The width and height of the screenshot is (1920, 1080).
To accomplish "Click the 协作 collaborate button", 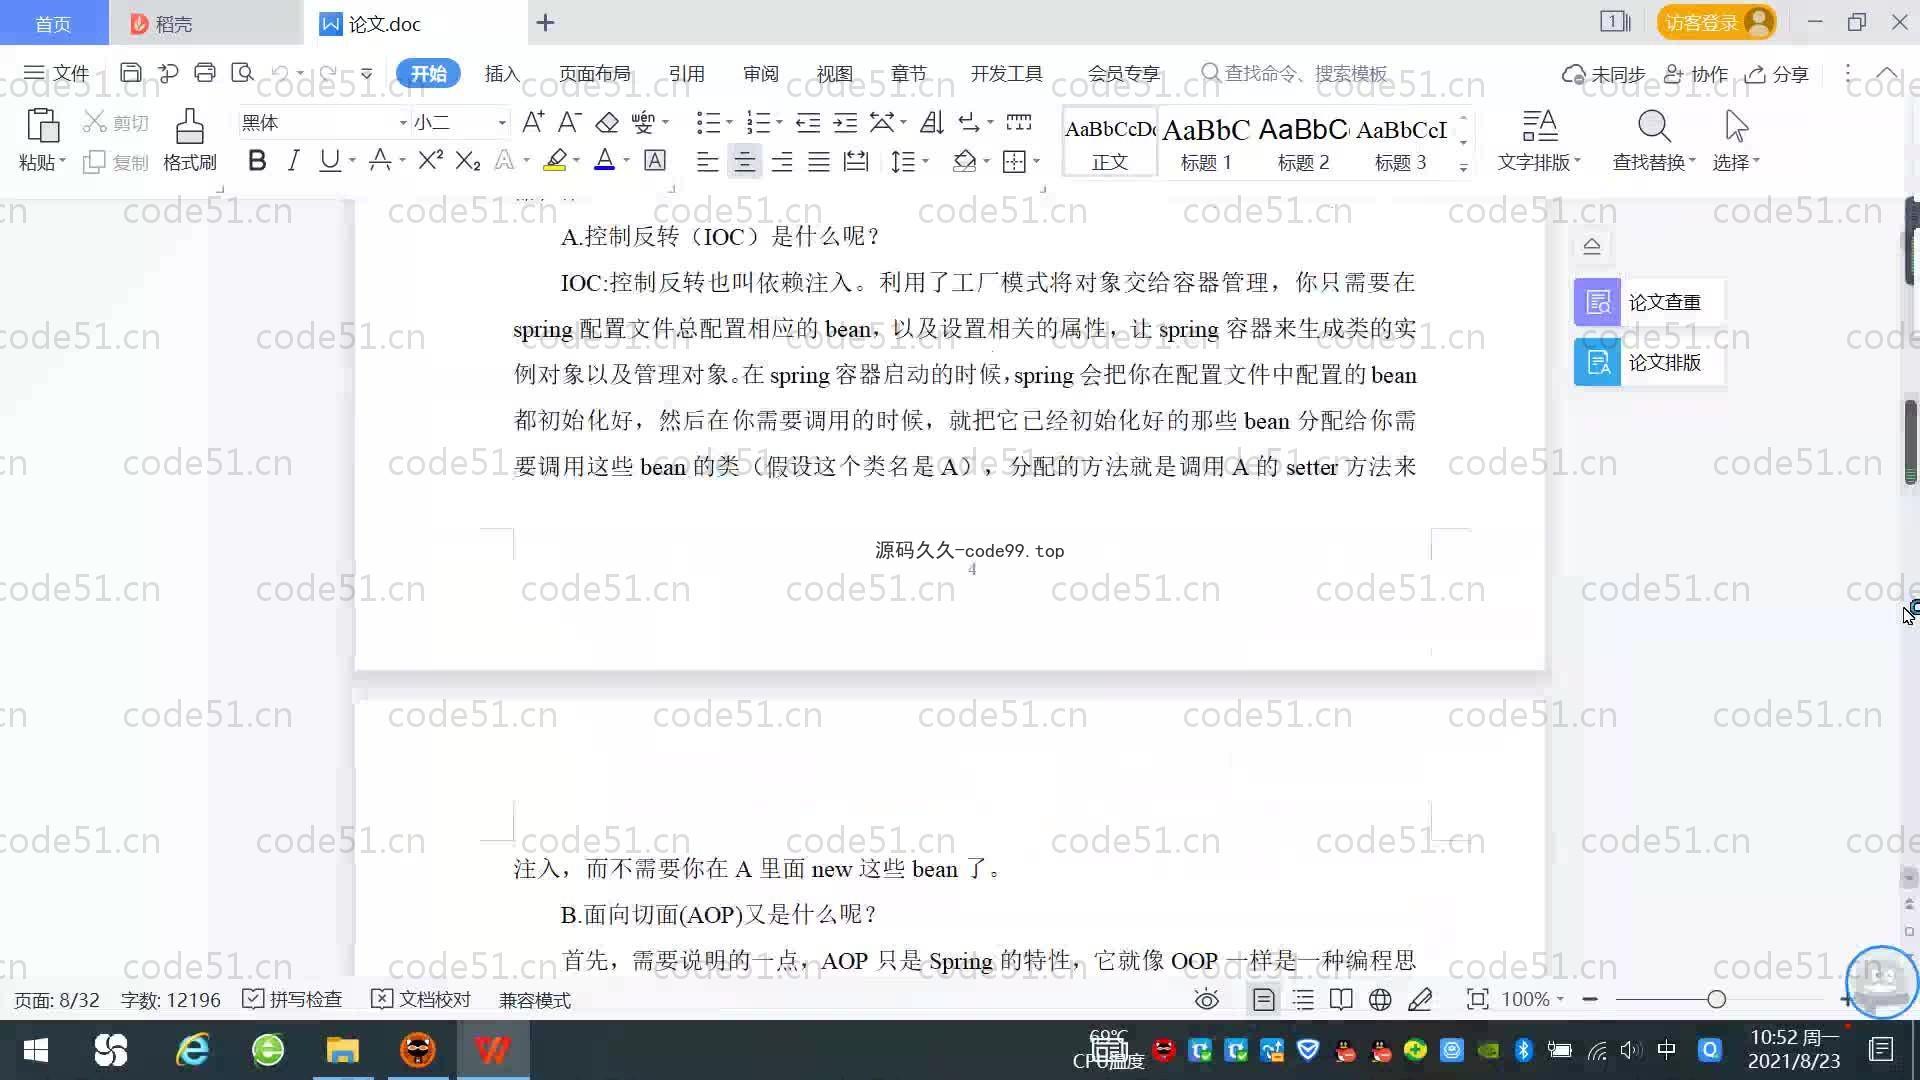I will click(x=1696, y=74).
